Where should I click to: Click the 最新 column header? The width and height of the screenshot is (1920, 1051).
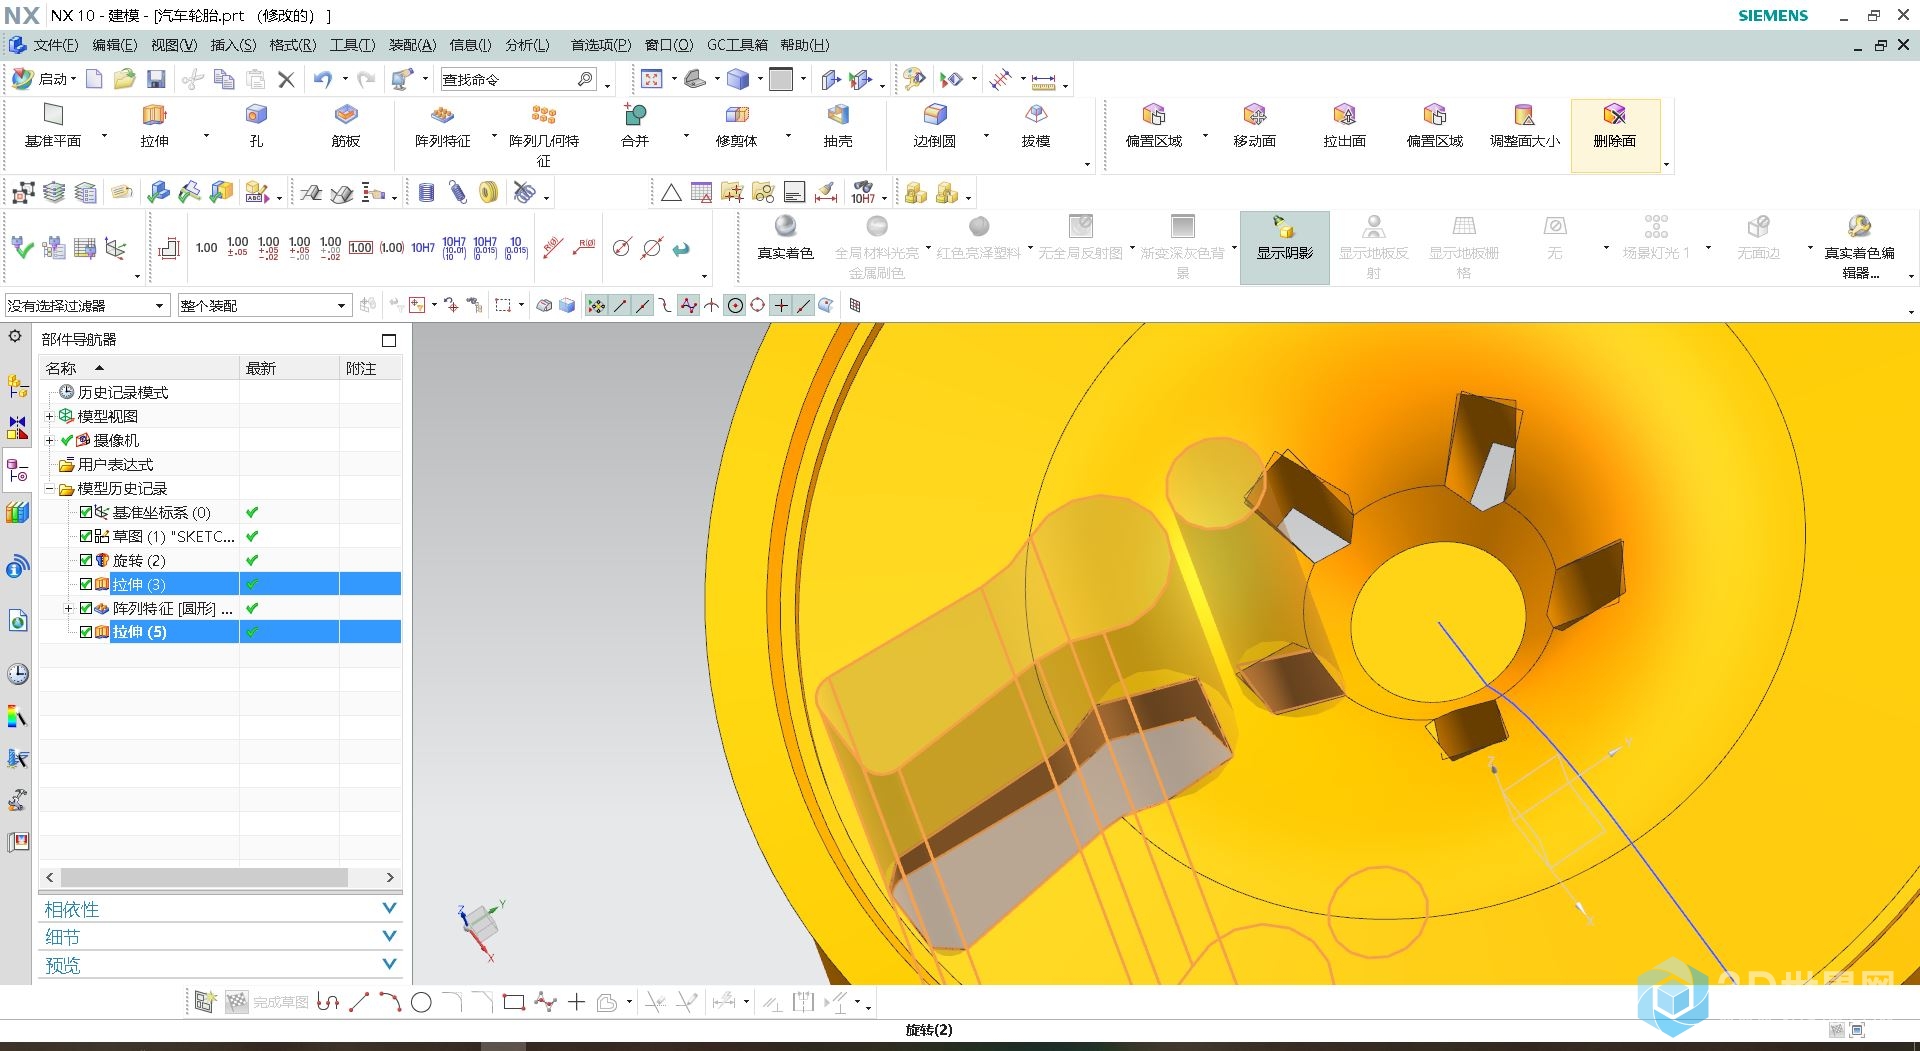[x=289, y=368]
